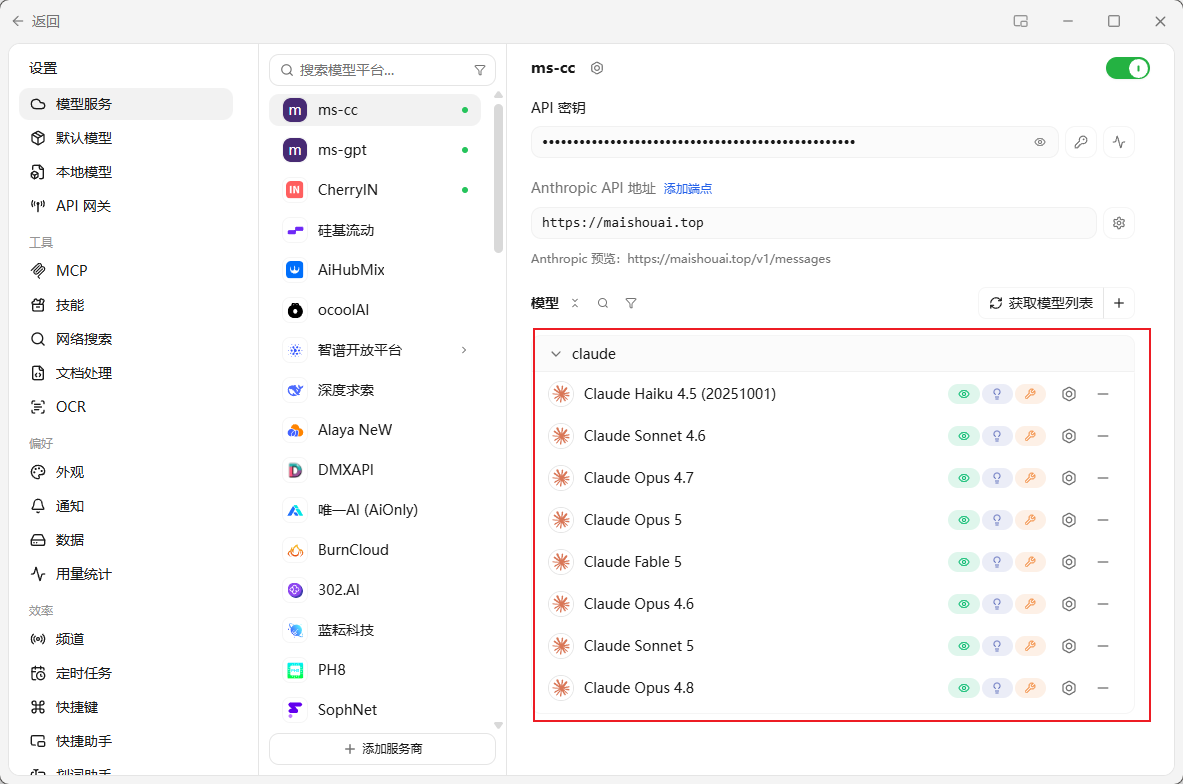1183x784 pixels.
Task: Add a model with the plus button
Action: [x=1119, y=303]
